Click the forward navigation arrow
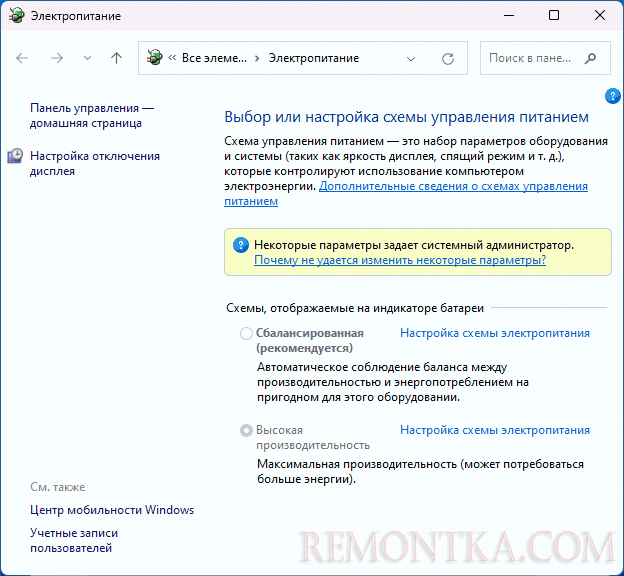The width and height of the screenshot is (624, 576). coord(57,59)
